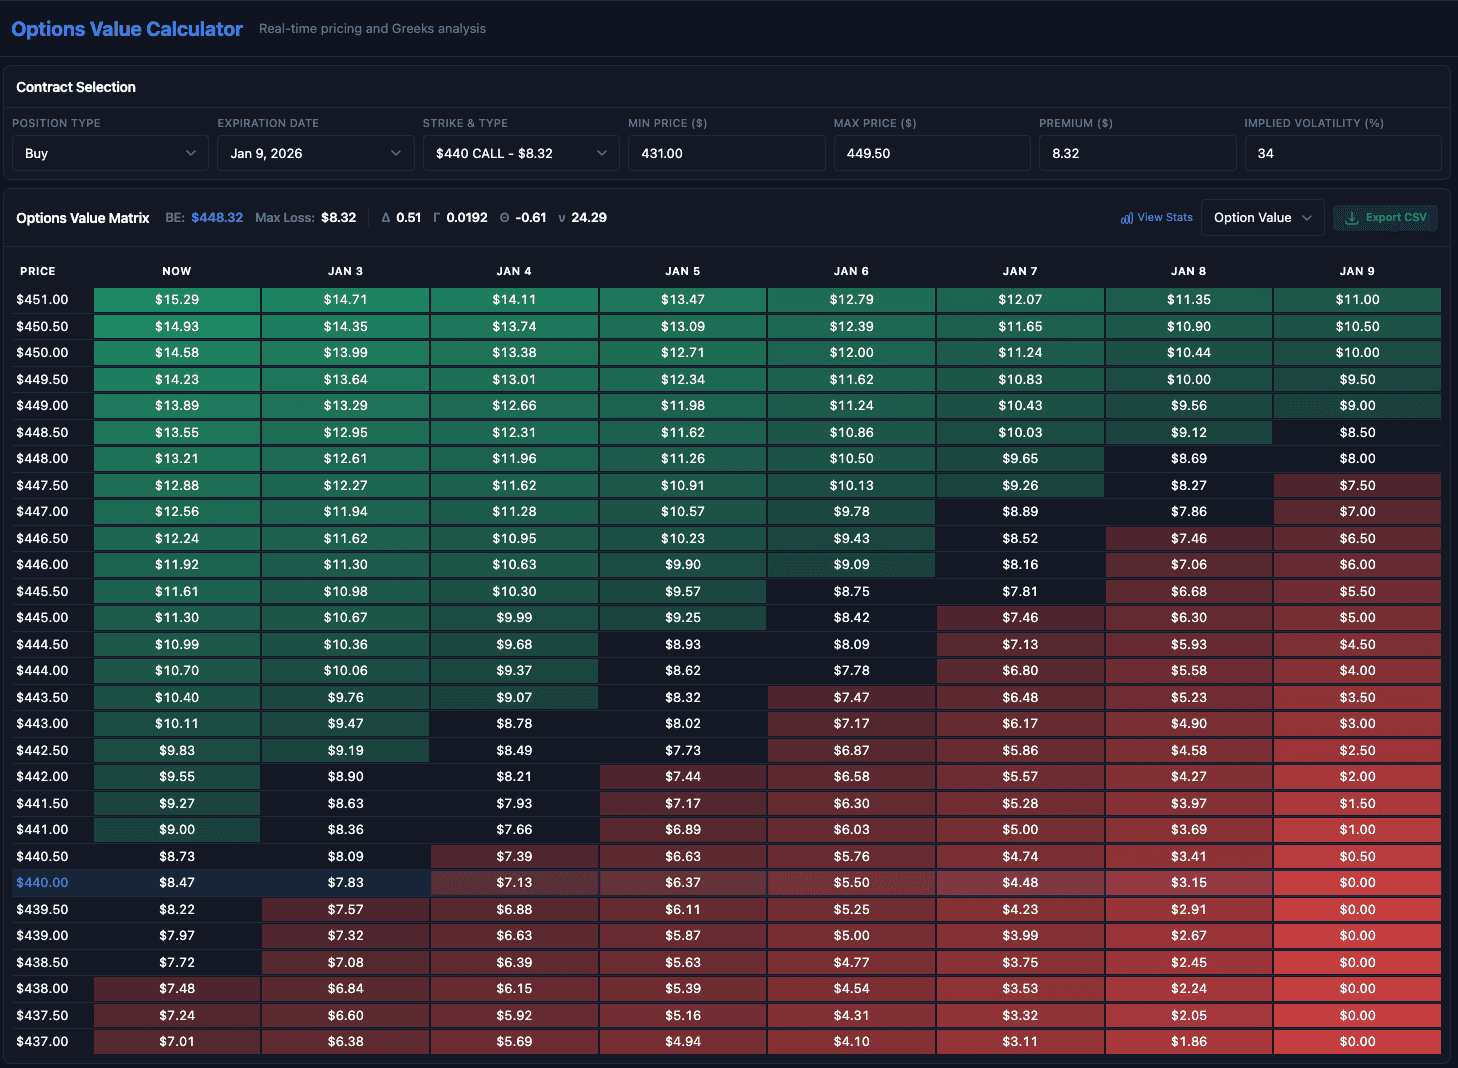
Task: Click the $448.50 price row label
Action: (42, 433)
